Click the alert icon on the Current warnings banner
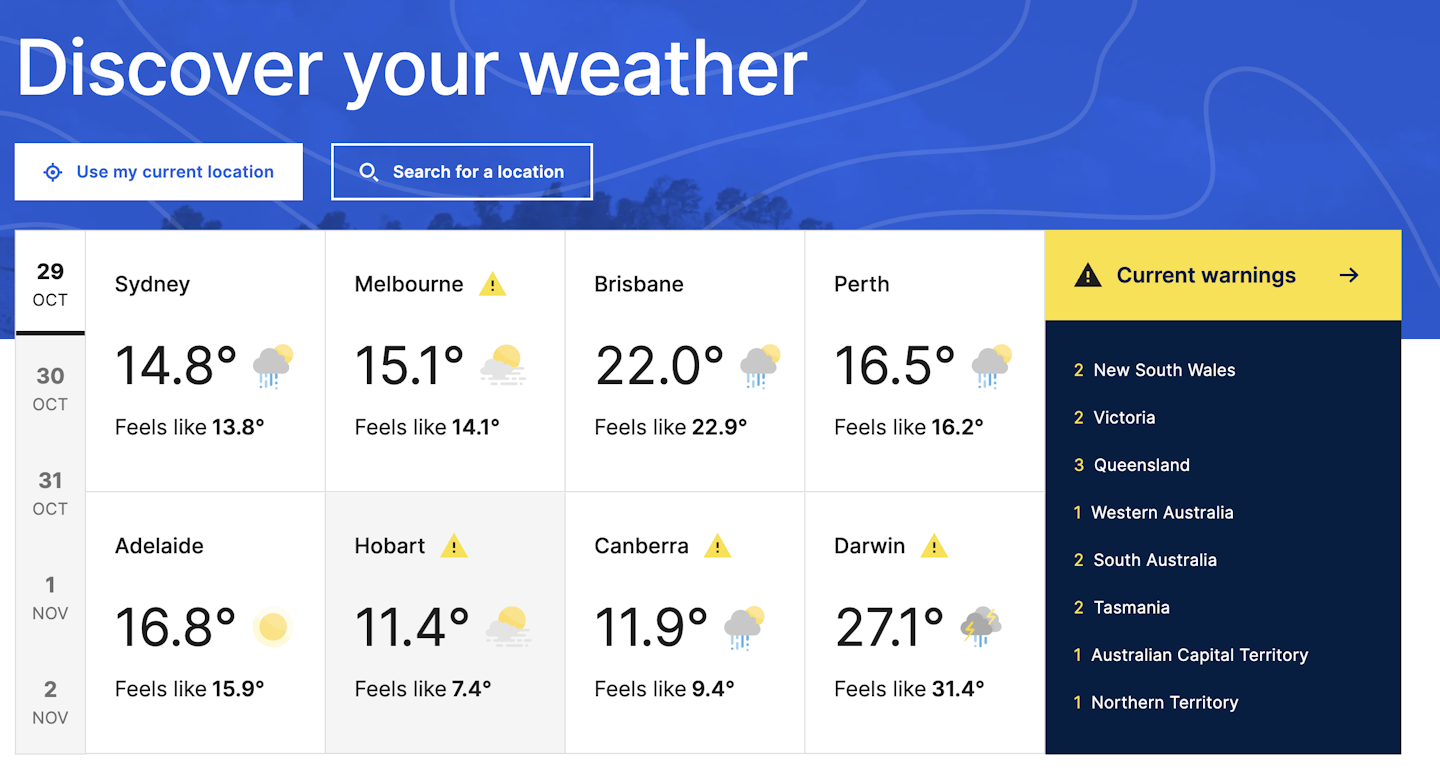Screen dimensions: 1440x776 [1089, 274]
